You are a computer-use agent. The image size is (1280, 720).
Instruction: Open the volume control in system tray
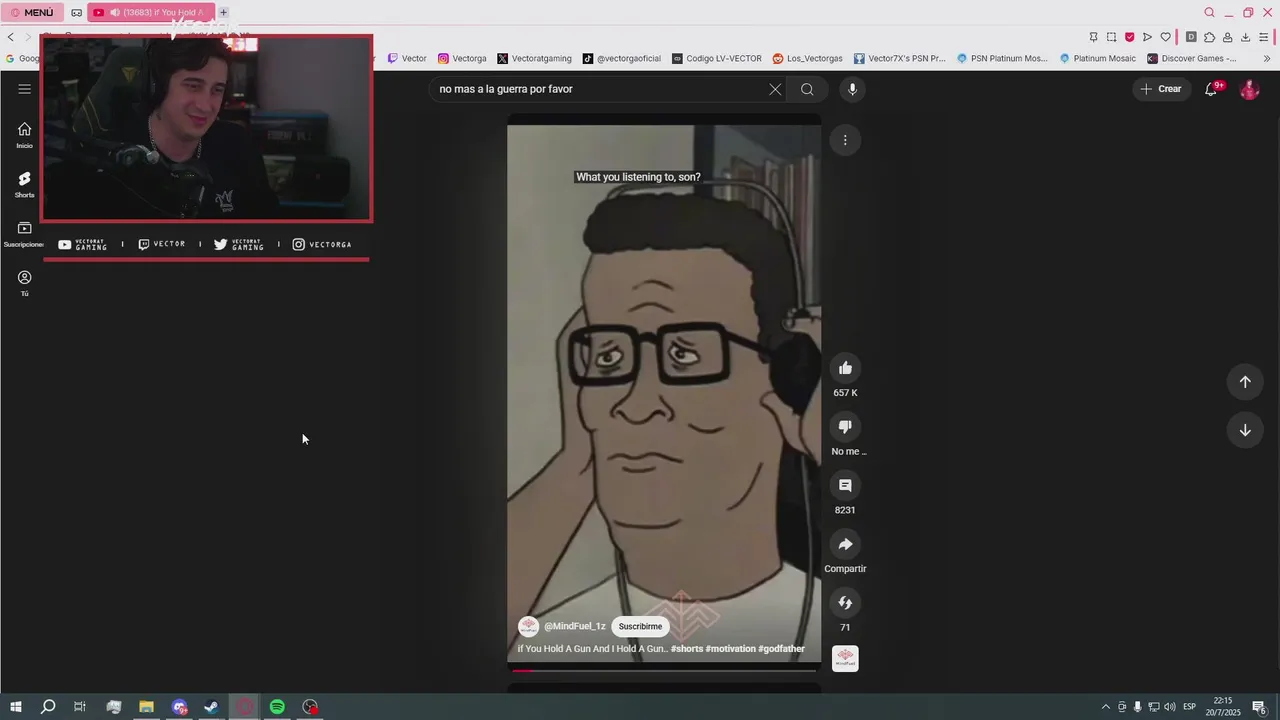point(1170,707)
